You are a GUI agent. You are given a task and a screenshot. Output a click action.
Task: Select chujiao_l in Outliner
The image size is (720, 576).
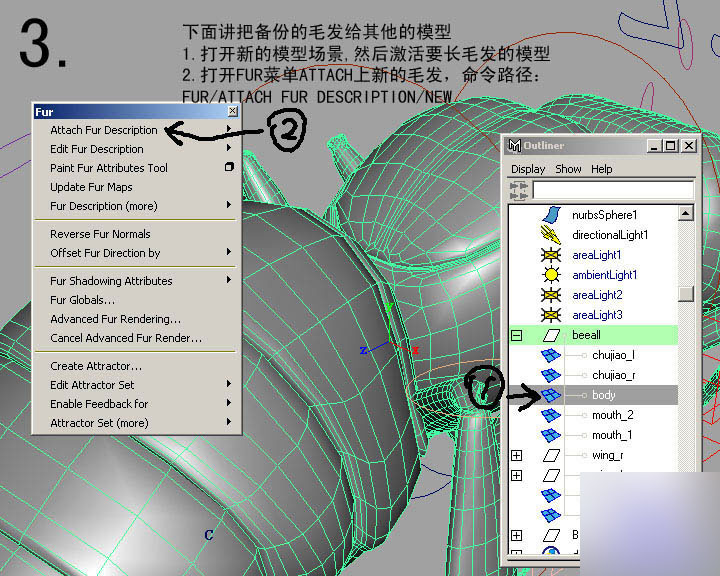click(x=613, y=355)
